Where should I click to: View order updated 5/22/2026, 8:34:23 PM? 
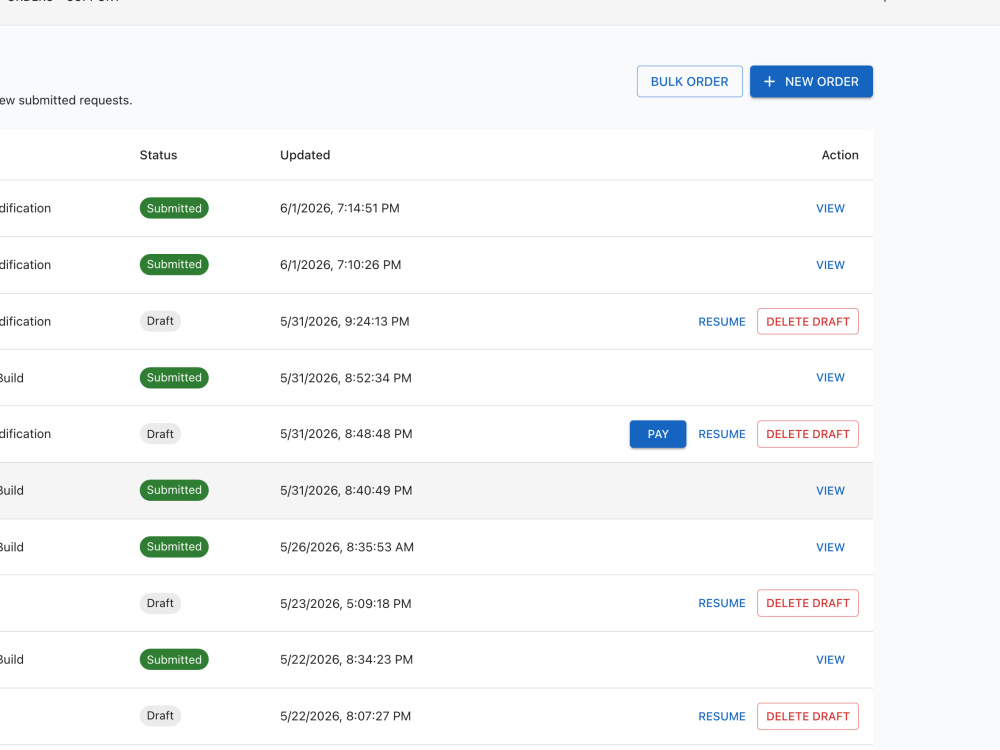tap(830, 659)
